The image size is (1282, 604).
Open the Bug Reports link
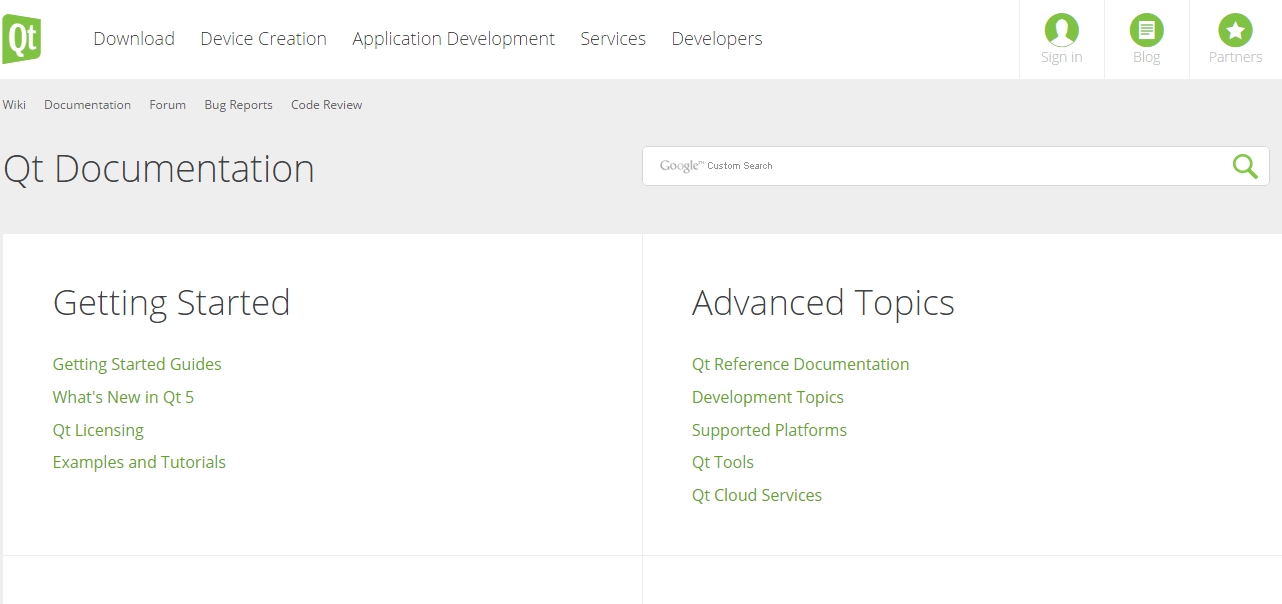coord(238,105)
